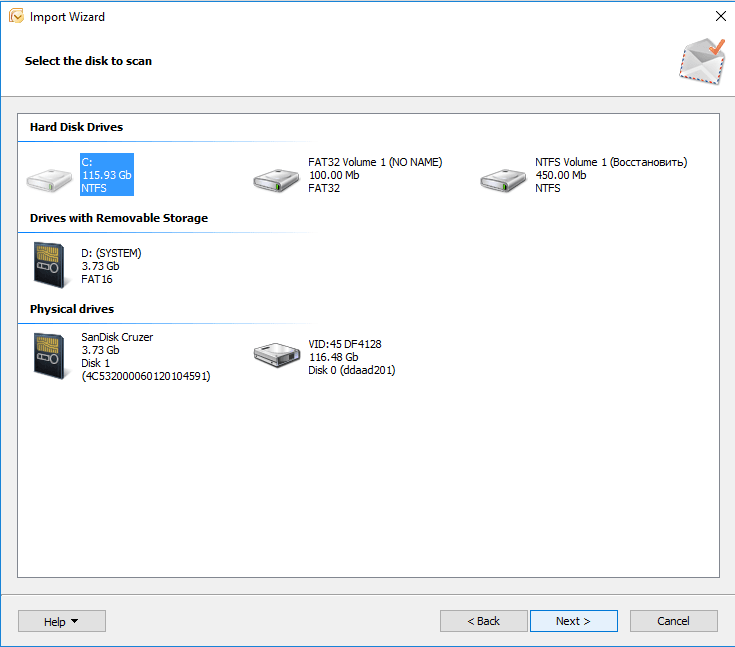The width and height of the screenshot is (735, 647).
Task: Select the SanDisk Cruzer Disk 1 label
Action: pos(145,357)
